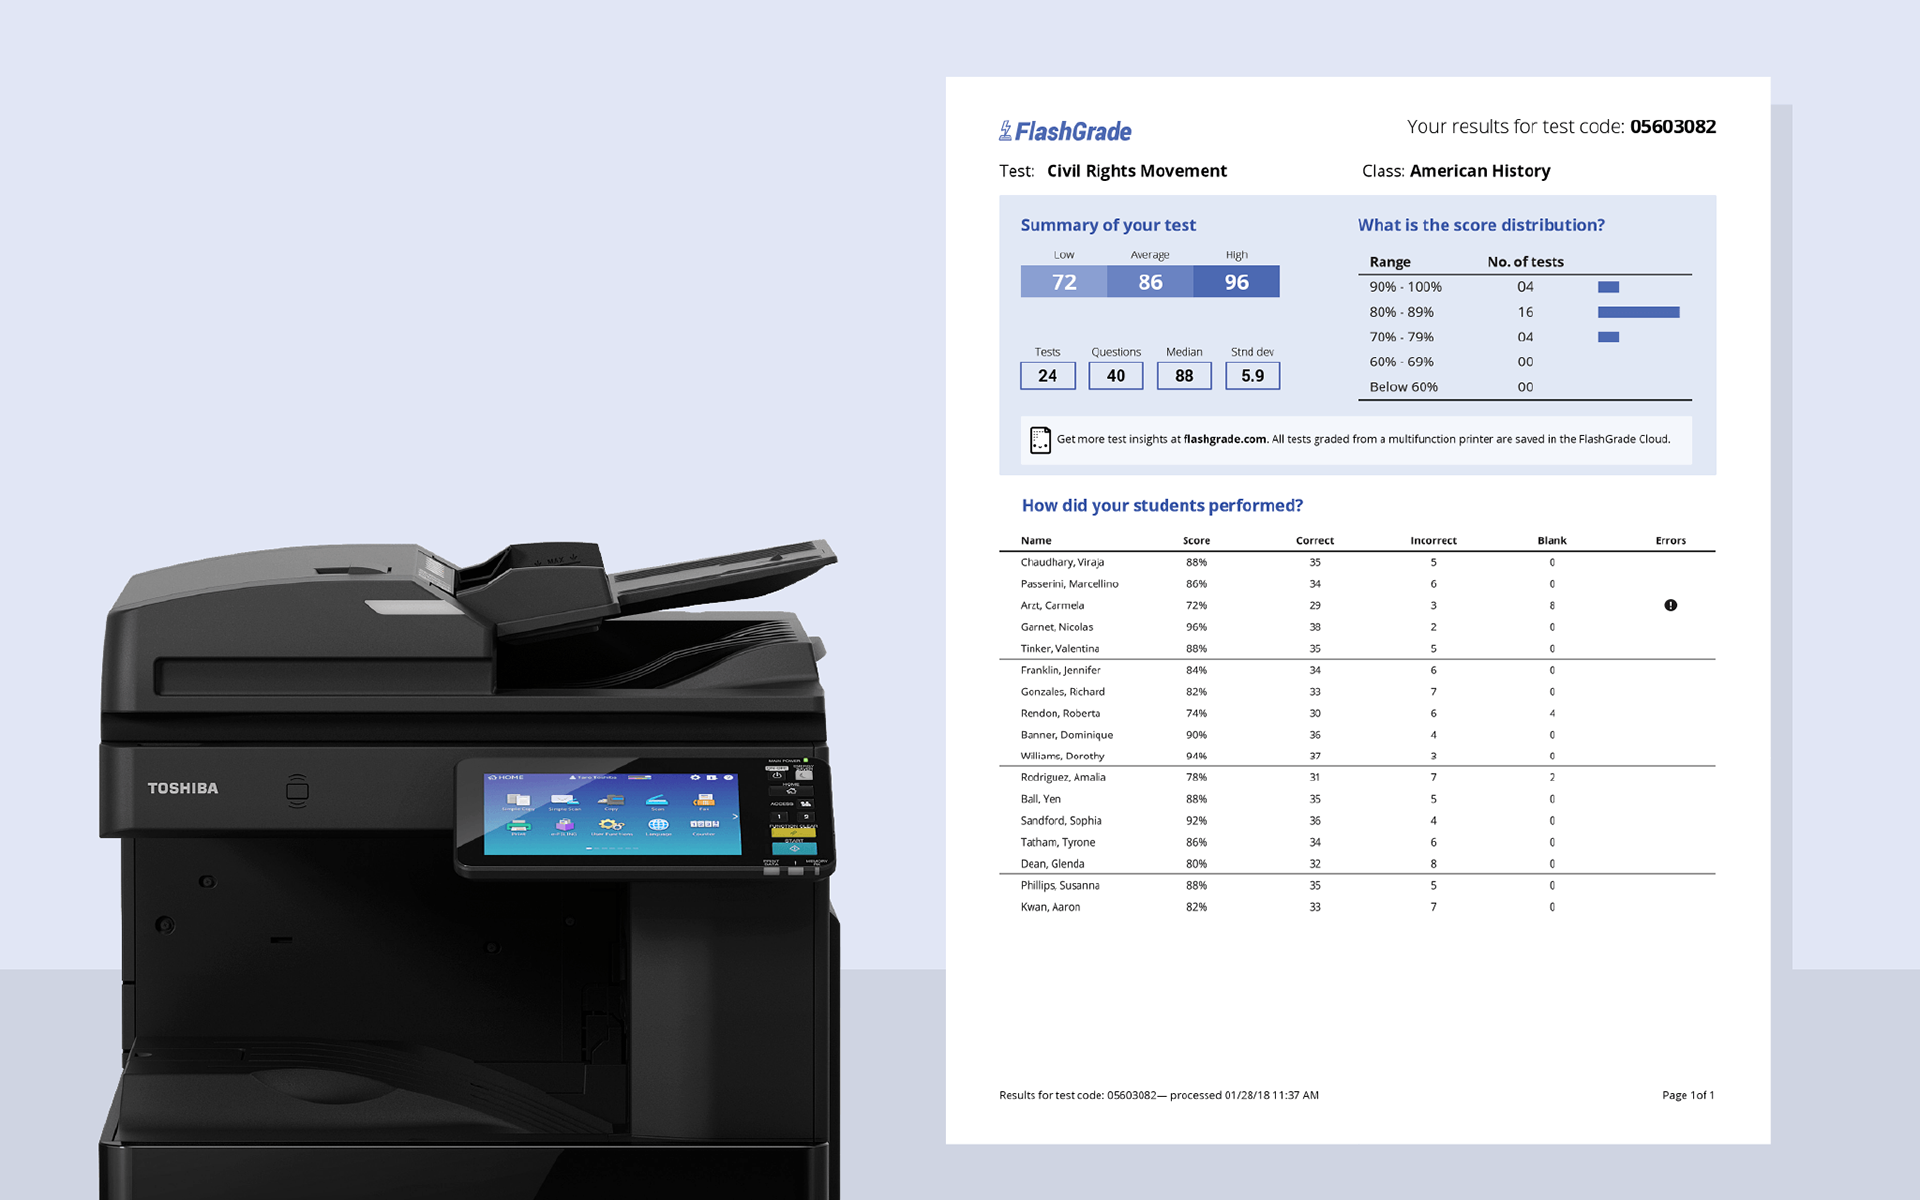This screenshot has width=1920, height=1200.
Task: Select first page indicator dot on touchscreen
Action: click(x=589, y=848)
